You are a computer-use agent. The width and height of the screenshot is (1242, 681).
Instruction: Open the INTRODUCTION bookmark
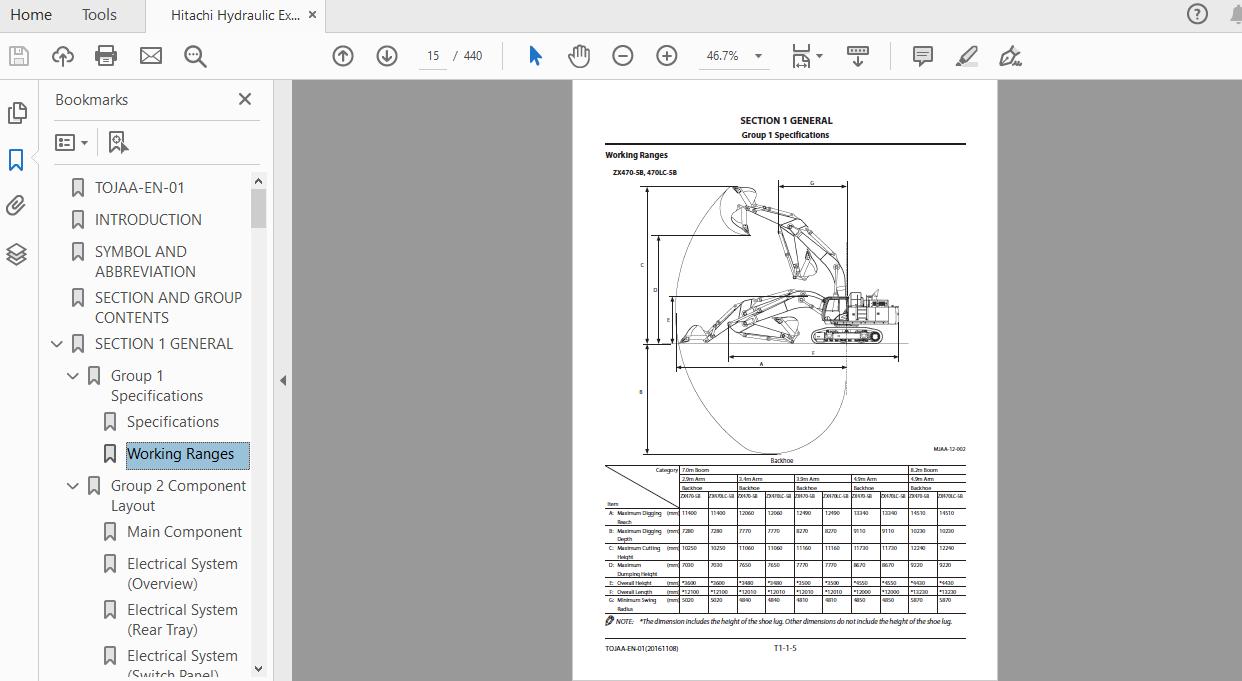pos(148,220)
